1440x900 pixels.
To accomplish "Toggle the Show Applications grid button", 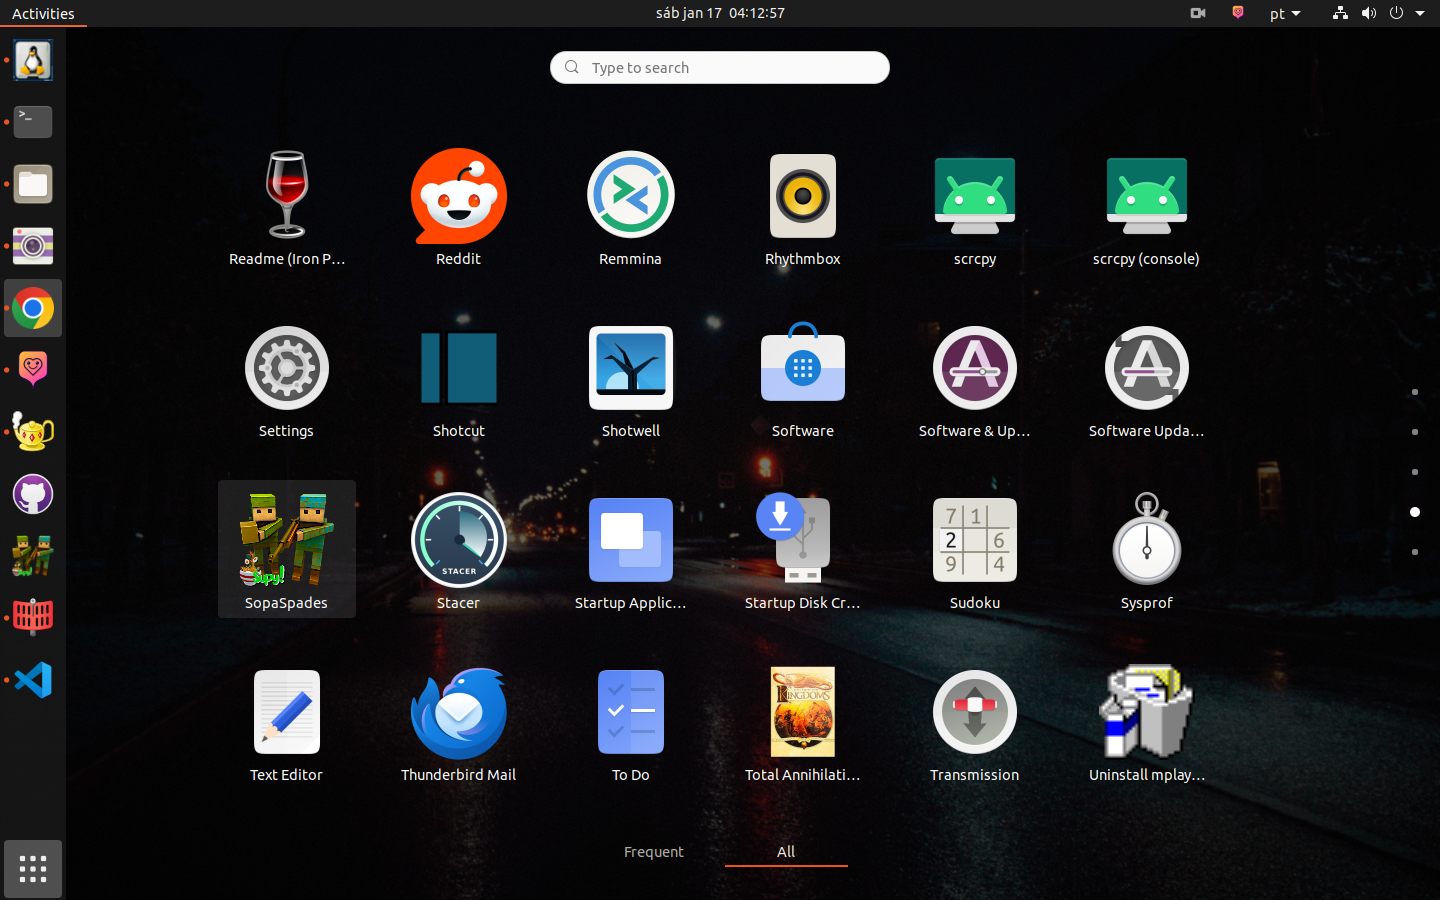I will point(33,869).
